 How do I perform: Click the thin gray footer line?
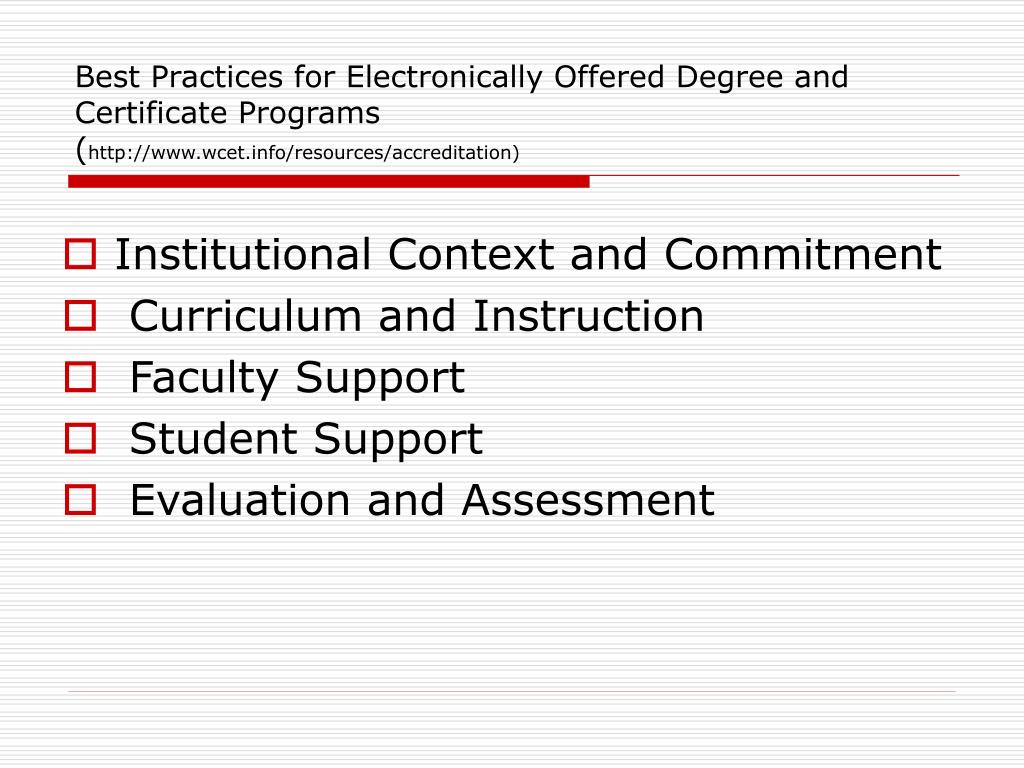[512, 691]
